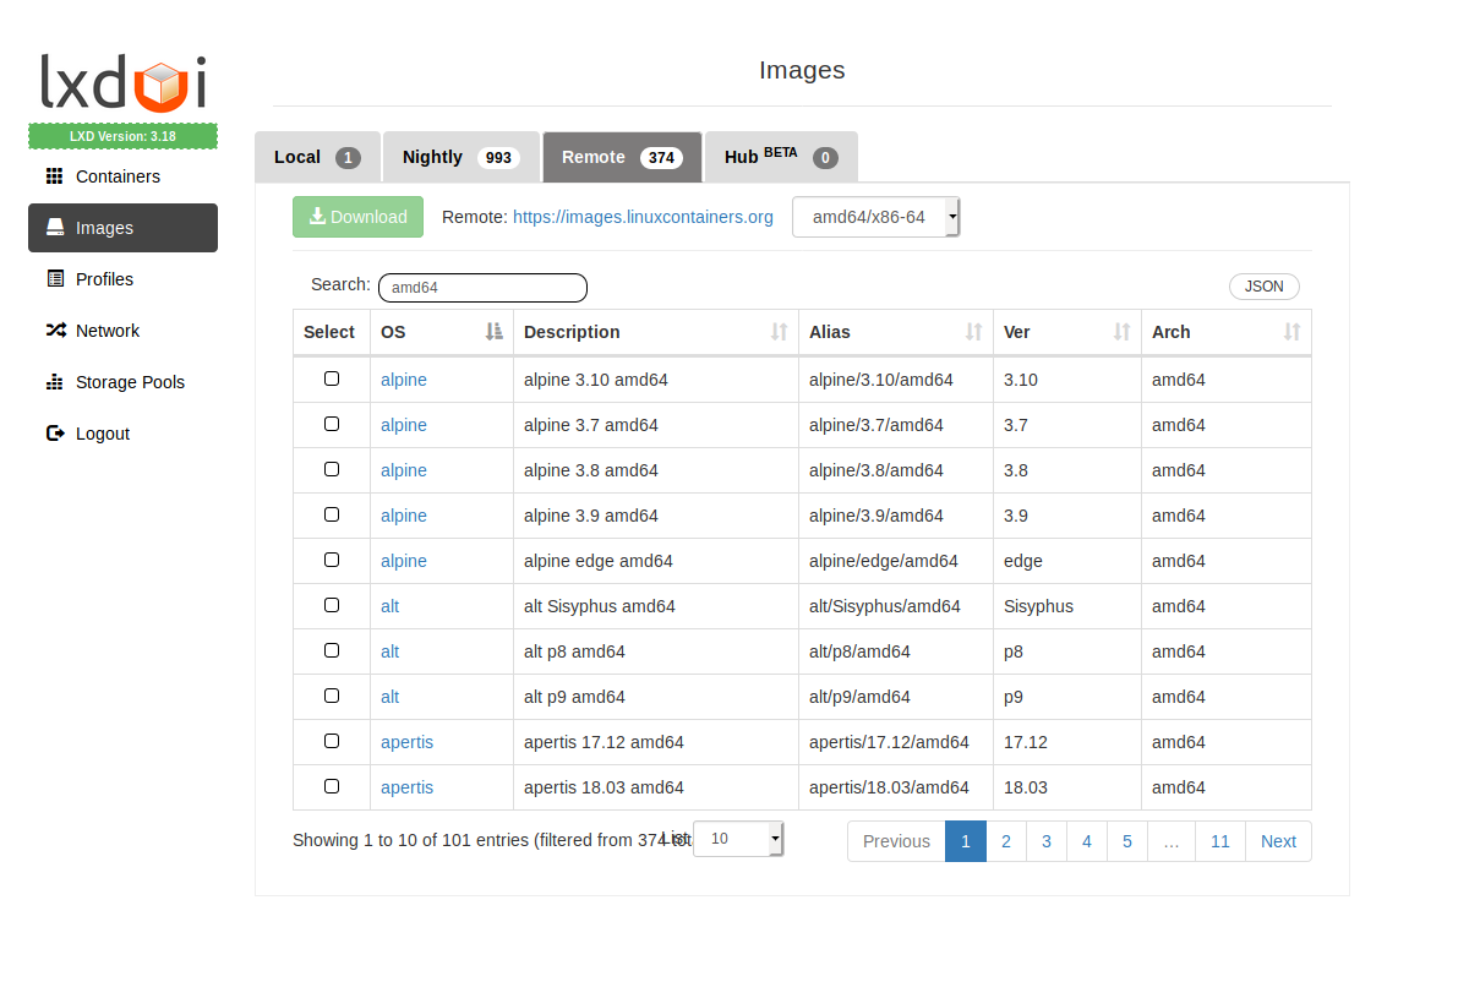Sort table by OS column icon
Image resolution: width=1480 pixels, height=987 pixels.
[x=494, y=332]
